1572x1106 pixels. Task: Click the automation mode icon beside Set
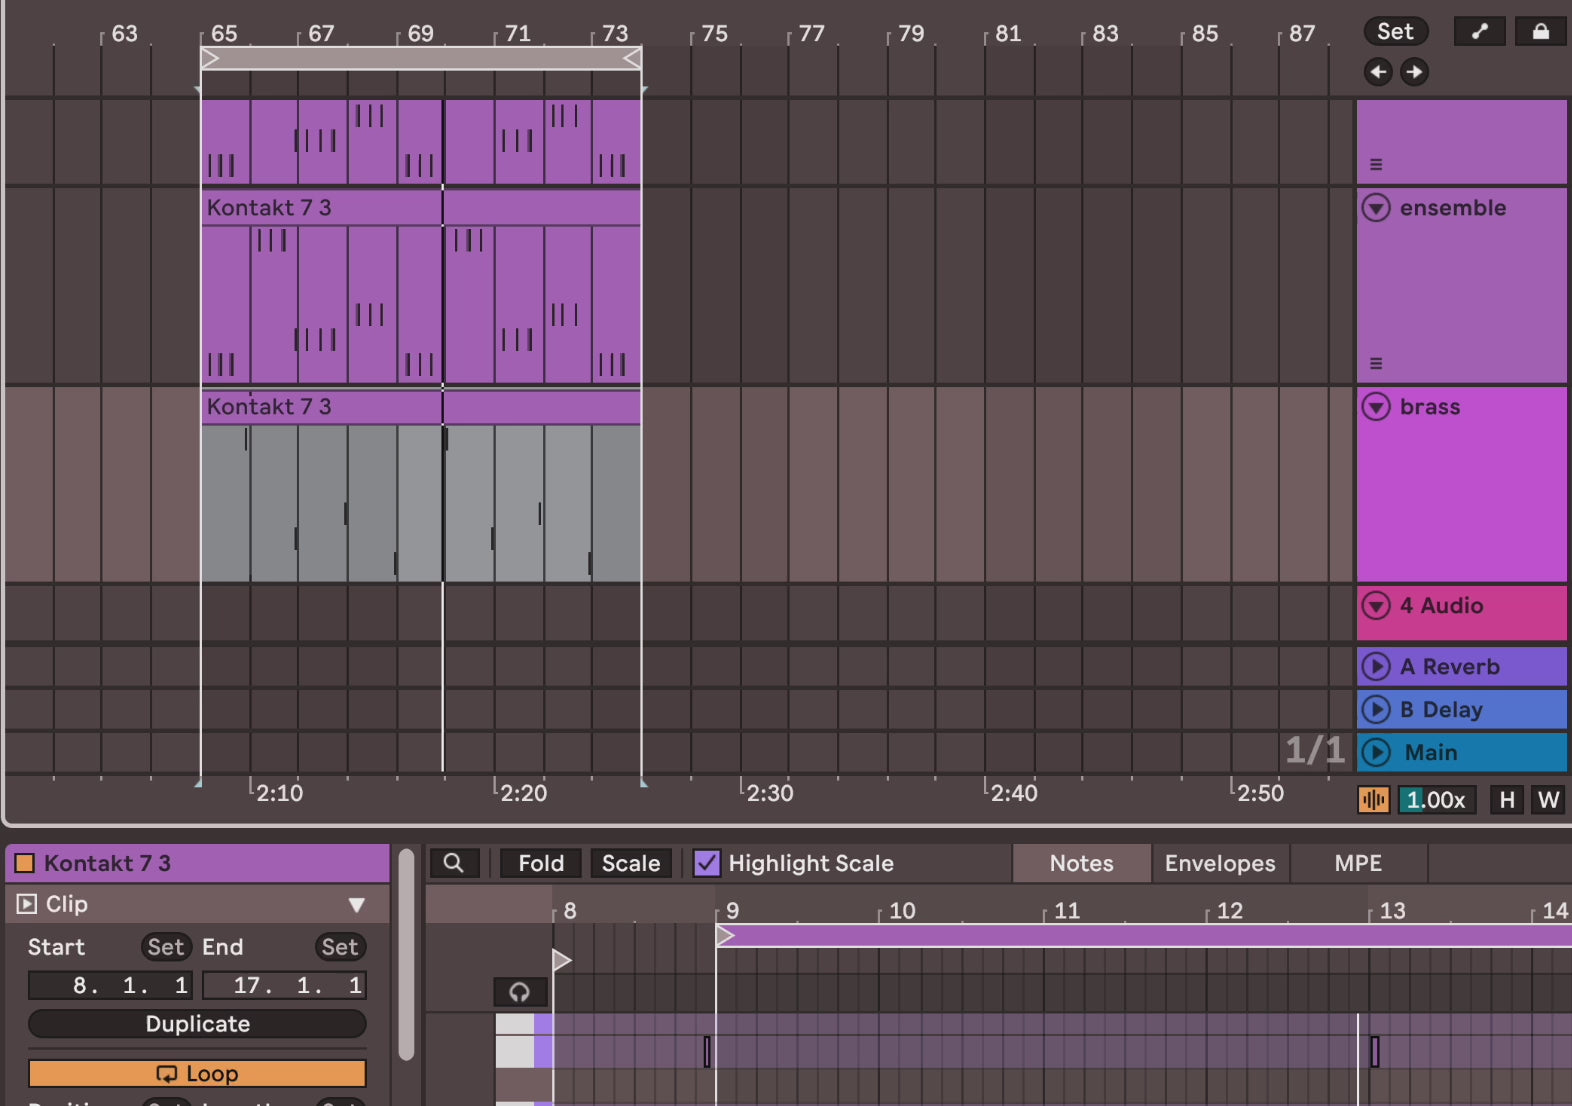[x=1479, y=32]
